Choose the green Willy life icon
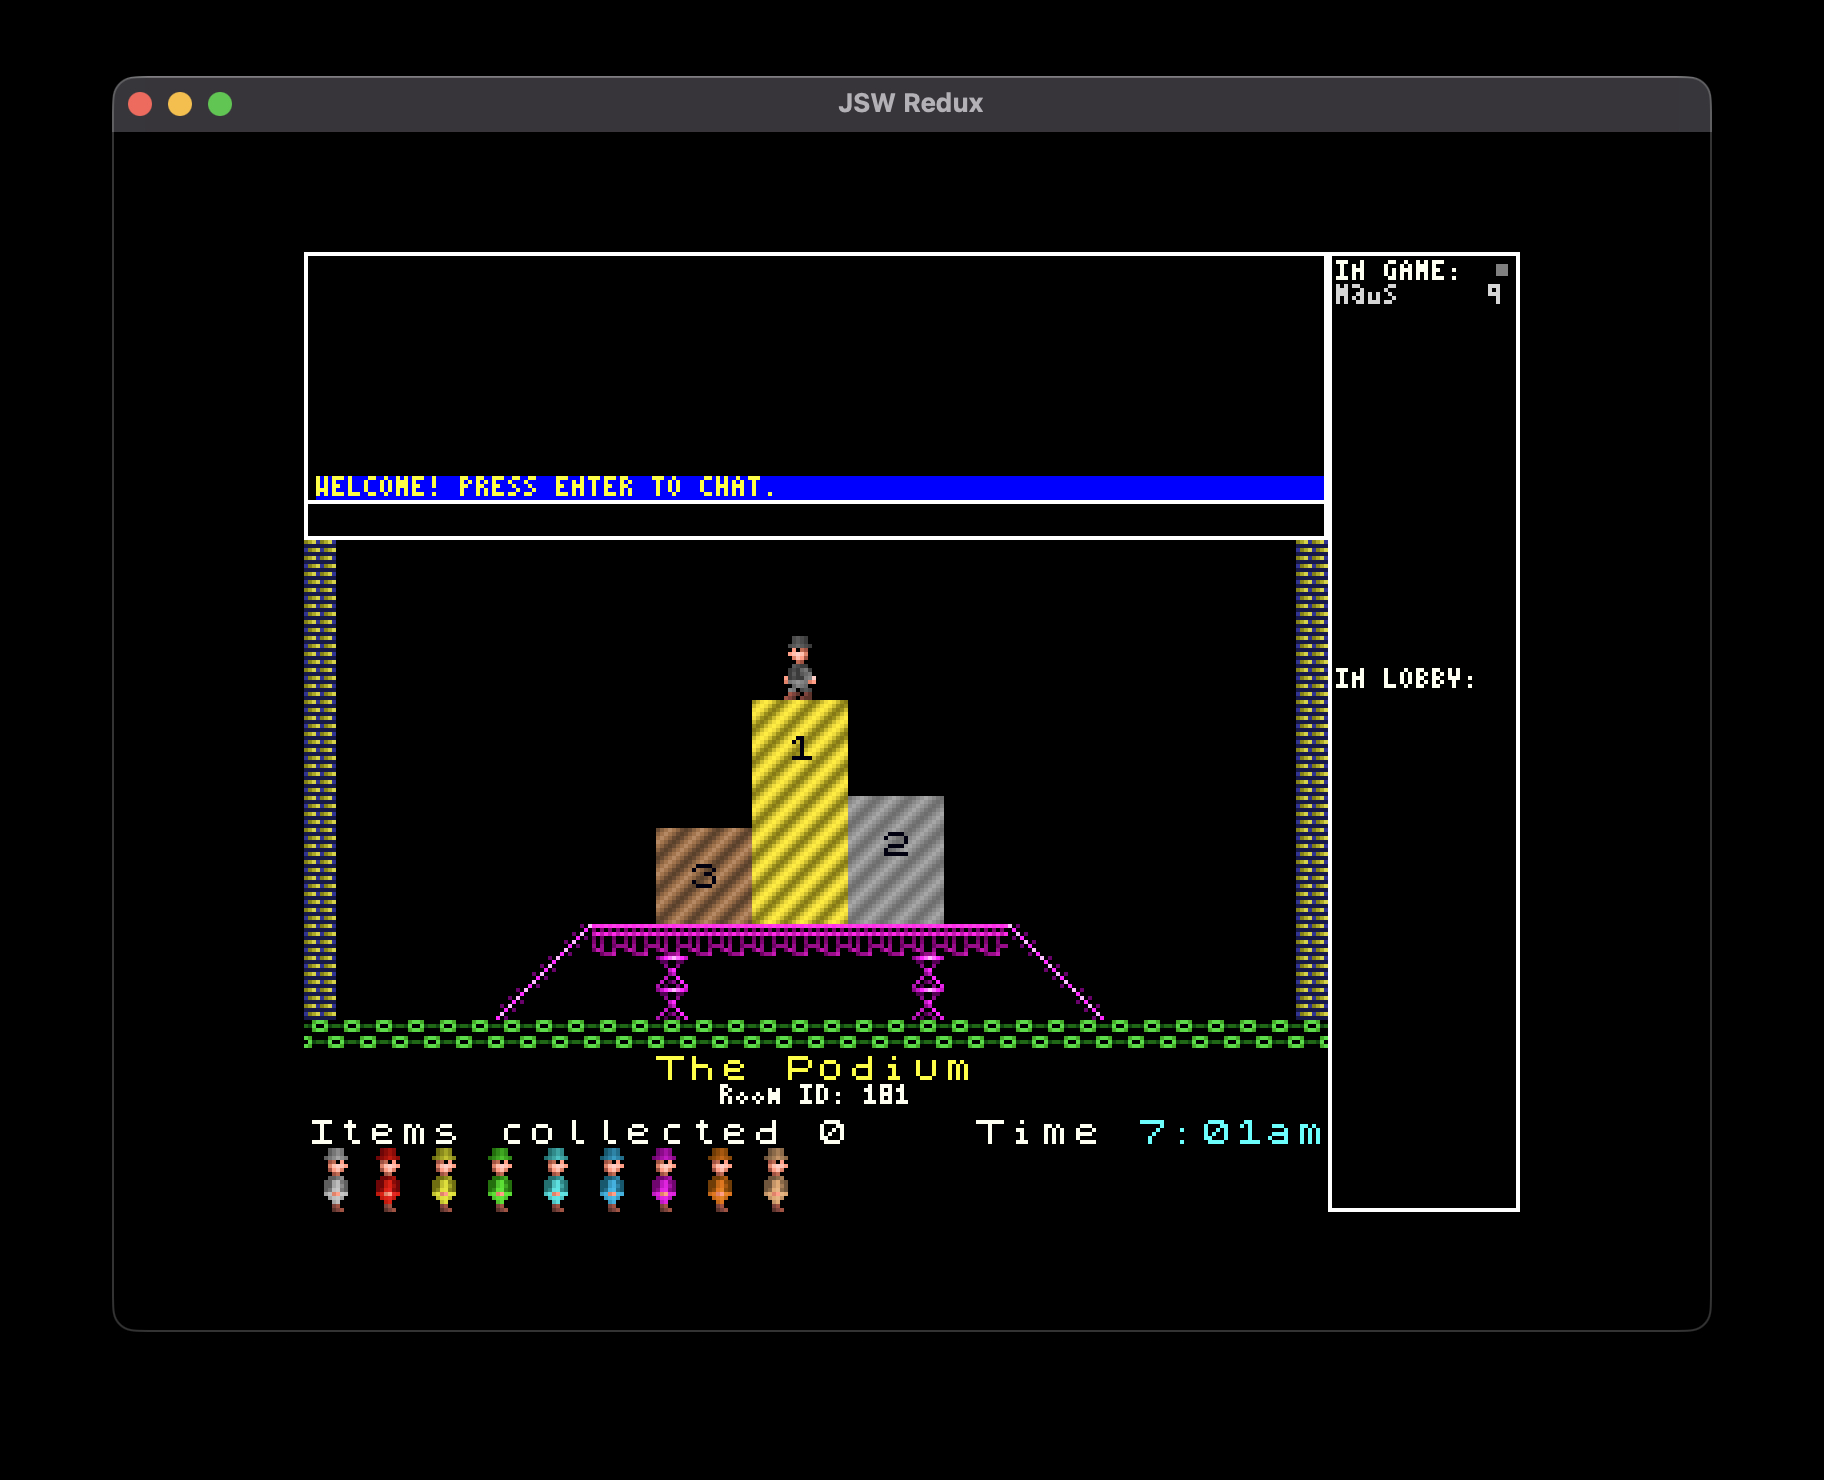The height and width of the screenshot is (1480, 1824). (500, 1180)
